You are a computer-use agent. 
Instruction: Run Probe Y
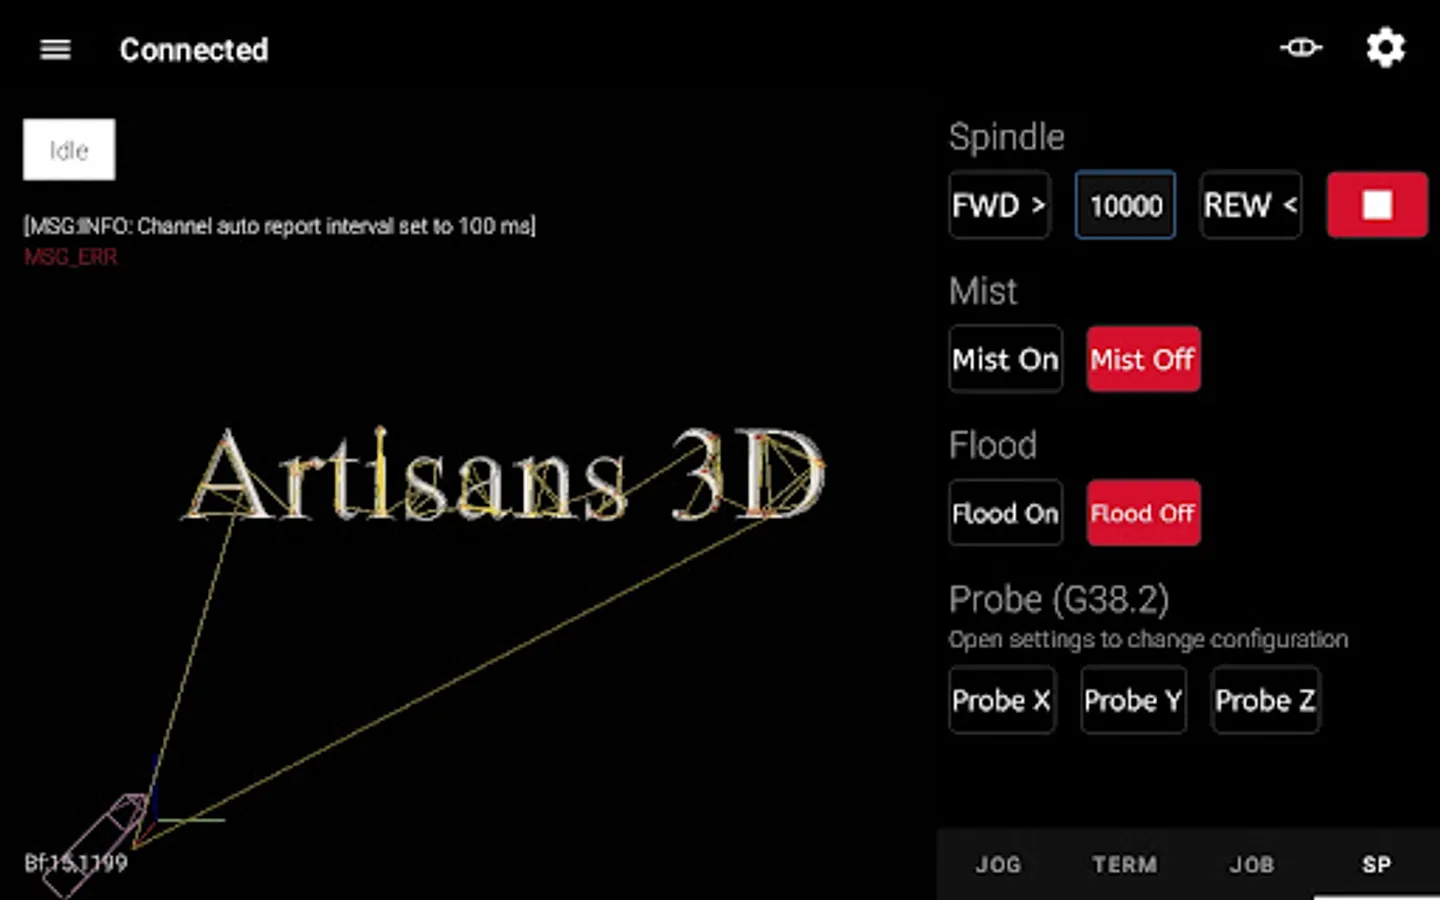click(x=1133, y=700)
